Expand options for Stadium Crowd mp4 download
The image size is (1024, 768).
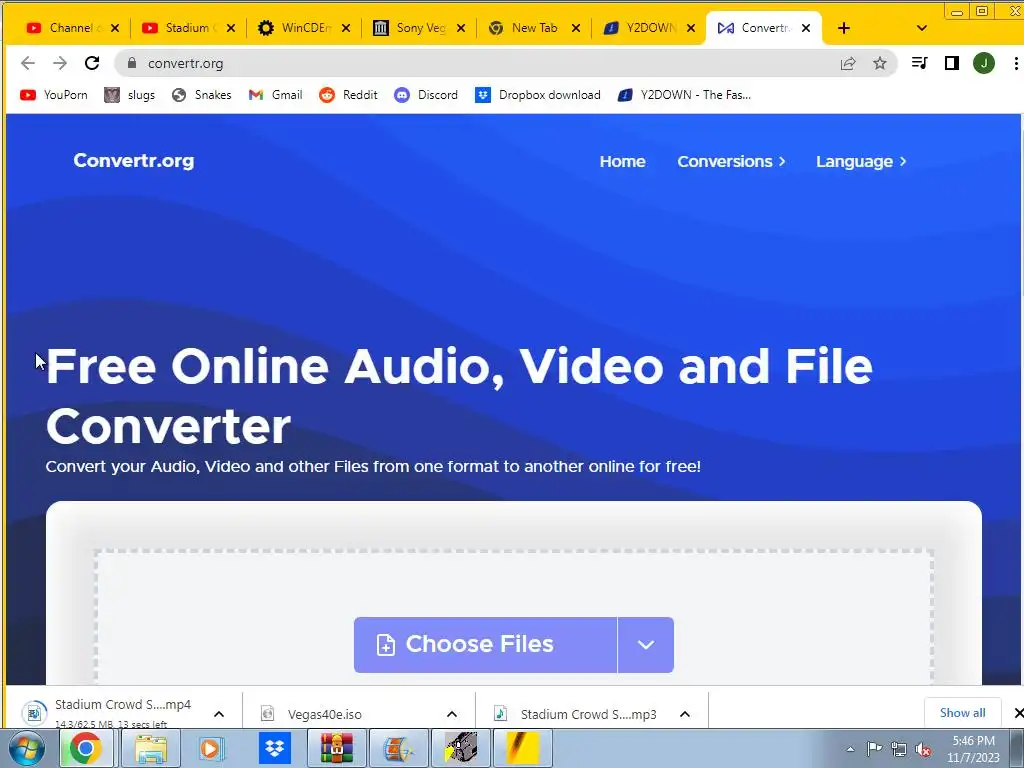pyautogui.click(x=219, y=714)
